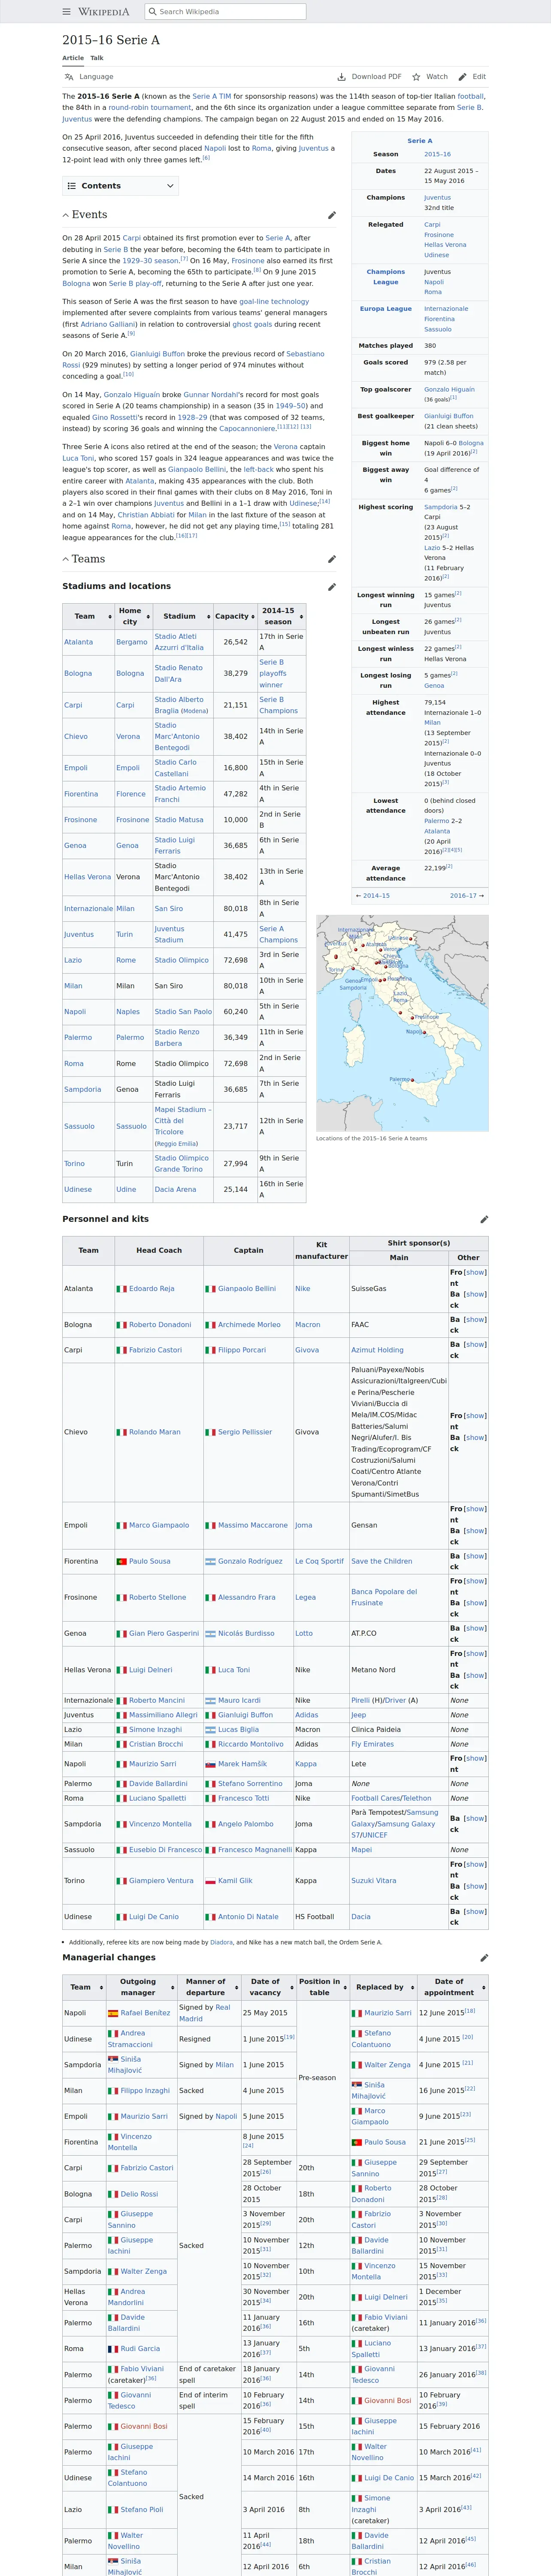Show Genoa Back sponsor details

pos(475,1628)
